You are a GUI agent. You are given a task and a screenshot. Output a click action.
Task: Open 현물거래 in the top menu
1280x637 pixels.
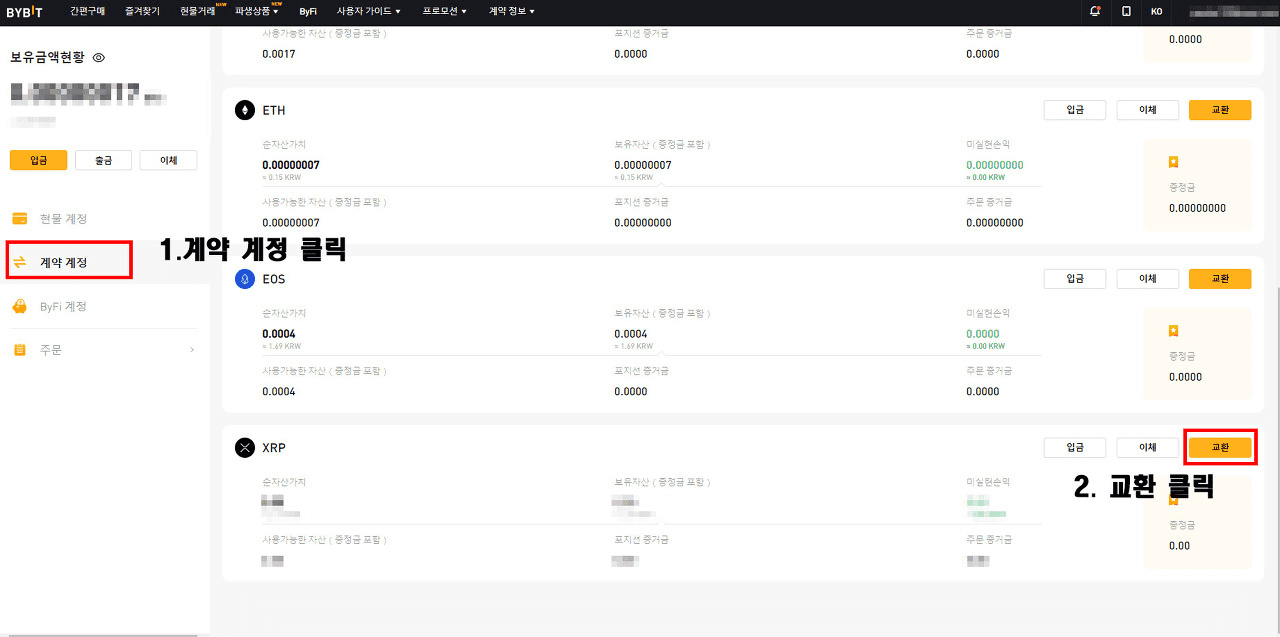198,11
